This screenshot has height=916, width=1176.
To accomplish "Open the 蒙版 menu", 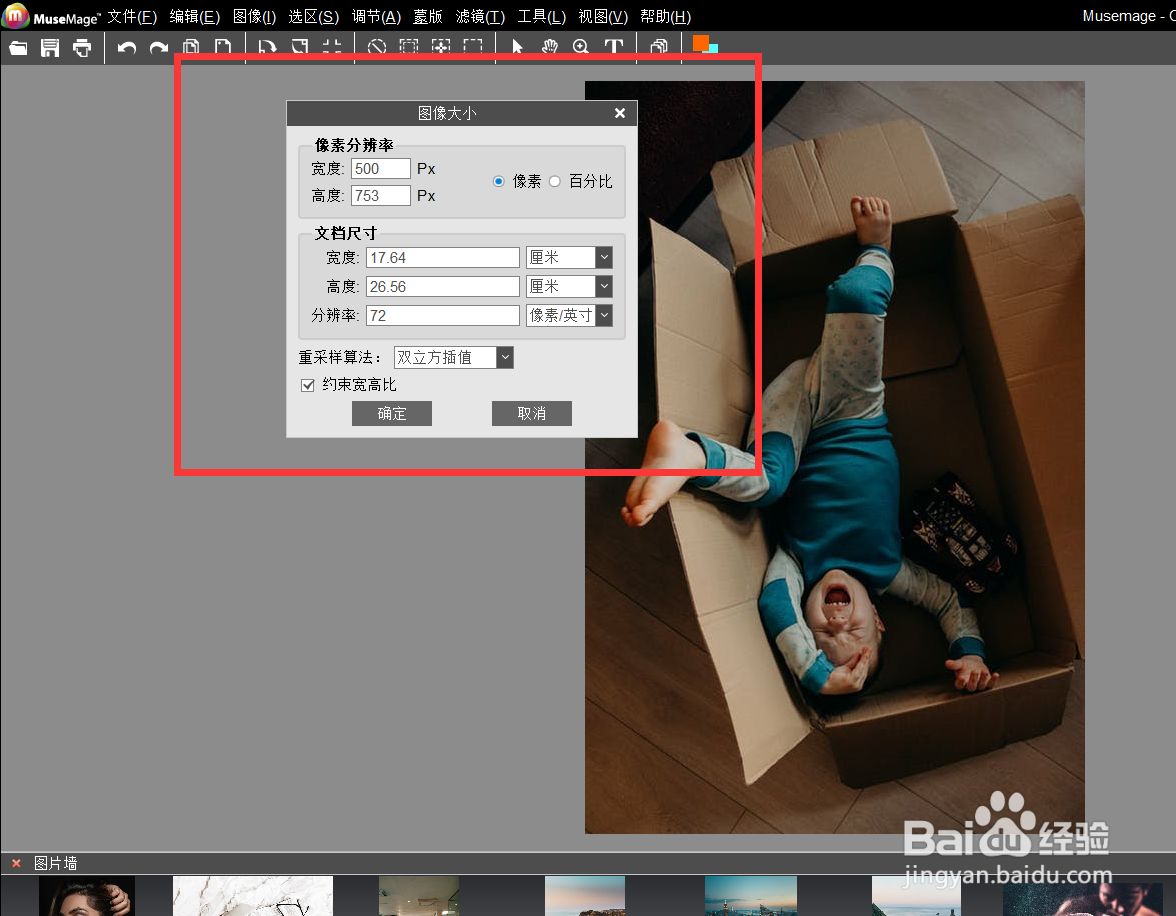I will tap(428, 17).
